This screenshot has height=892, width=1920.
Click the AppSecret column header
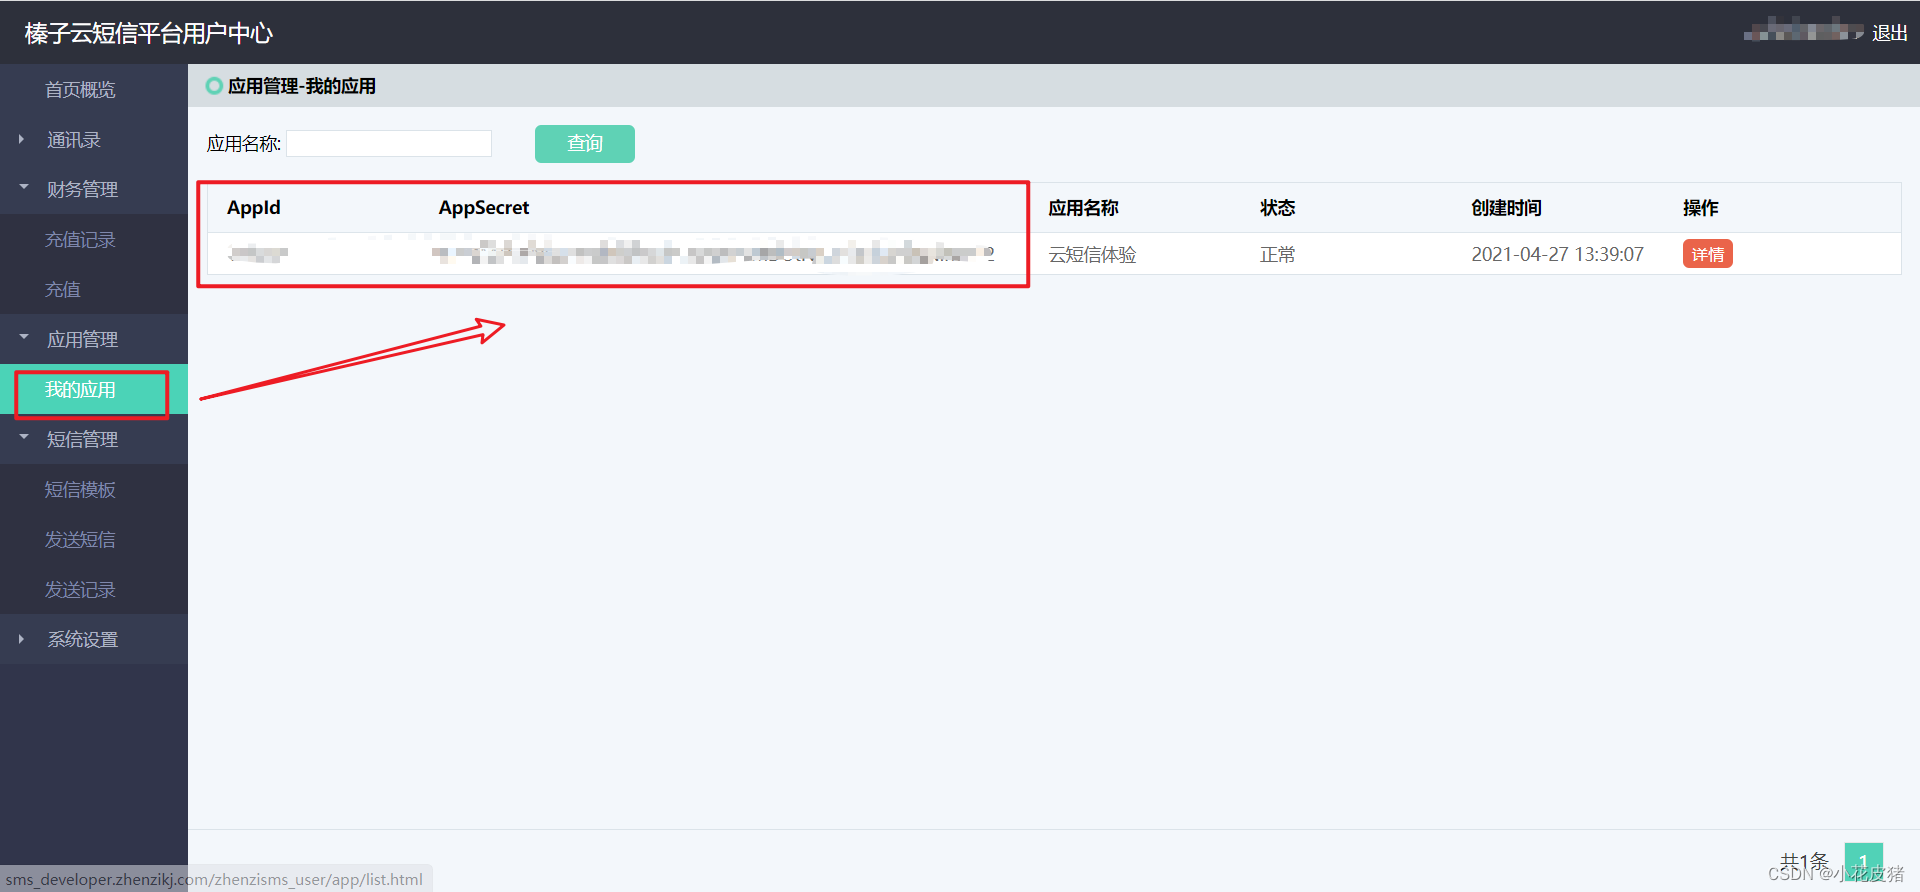(484, 208)
